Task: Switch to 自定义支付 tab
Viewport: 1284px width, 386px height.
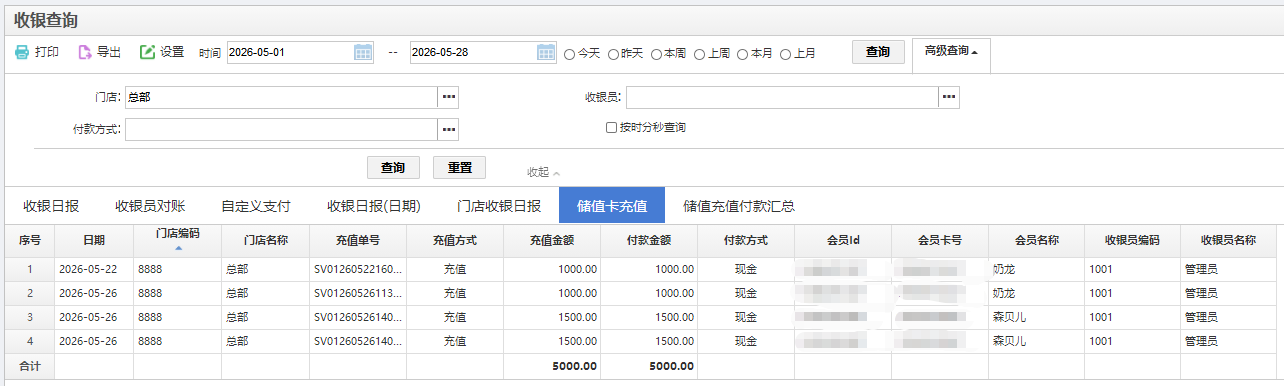Action: point(256,206)
